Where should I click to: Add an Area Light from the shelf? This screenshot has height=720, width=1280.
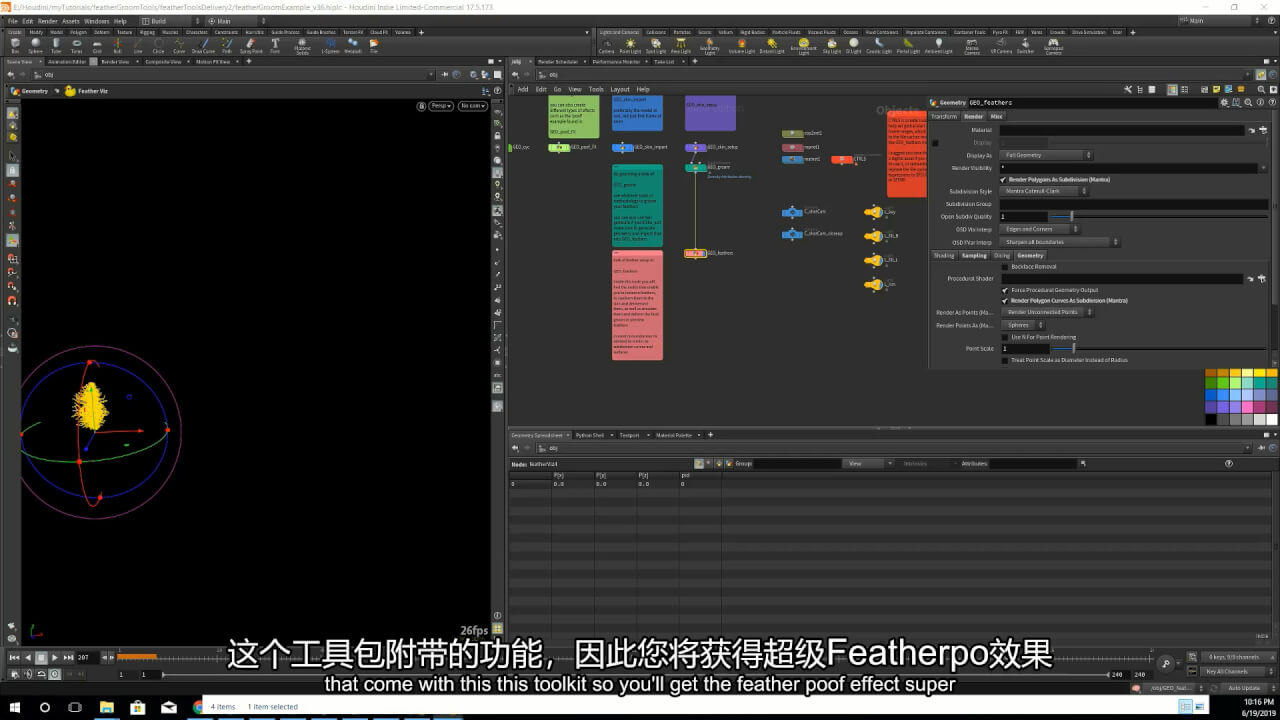coord(682,46)
